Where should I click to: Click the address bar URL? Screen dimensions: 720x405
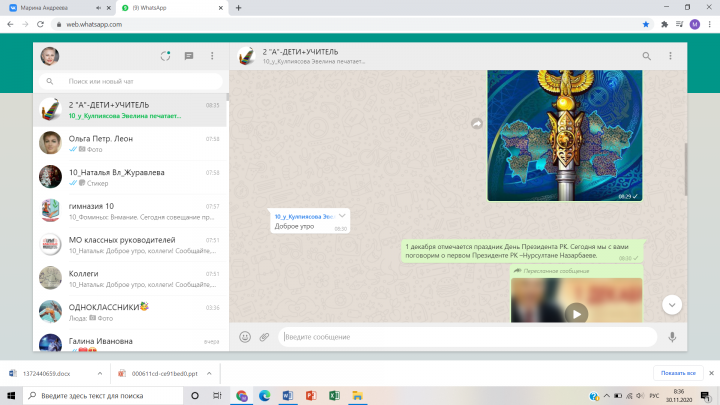pyautogui.click(x=94, y=24)
